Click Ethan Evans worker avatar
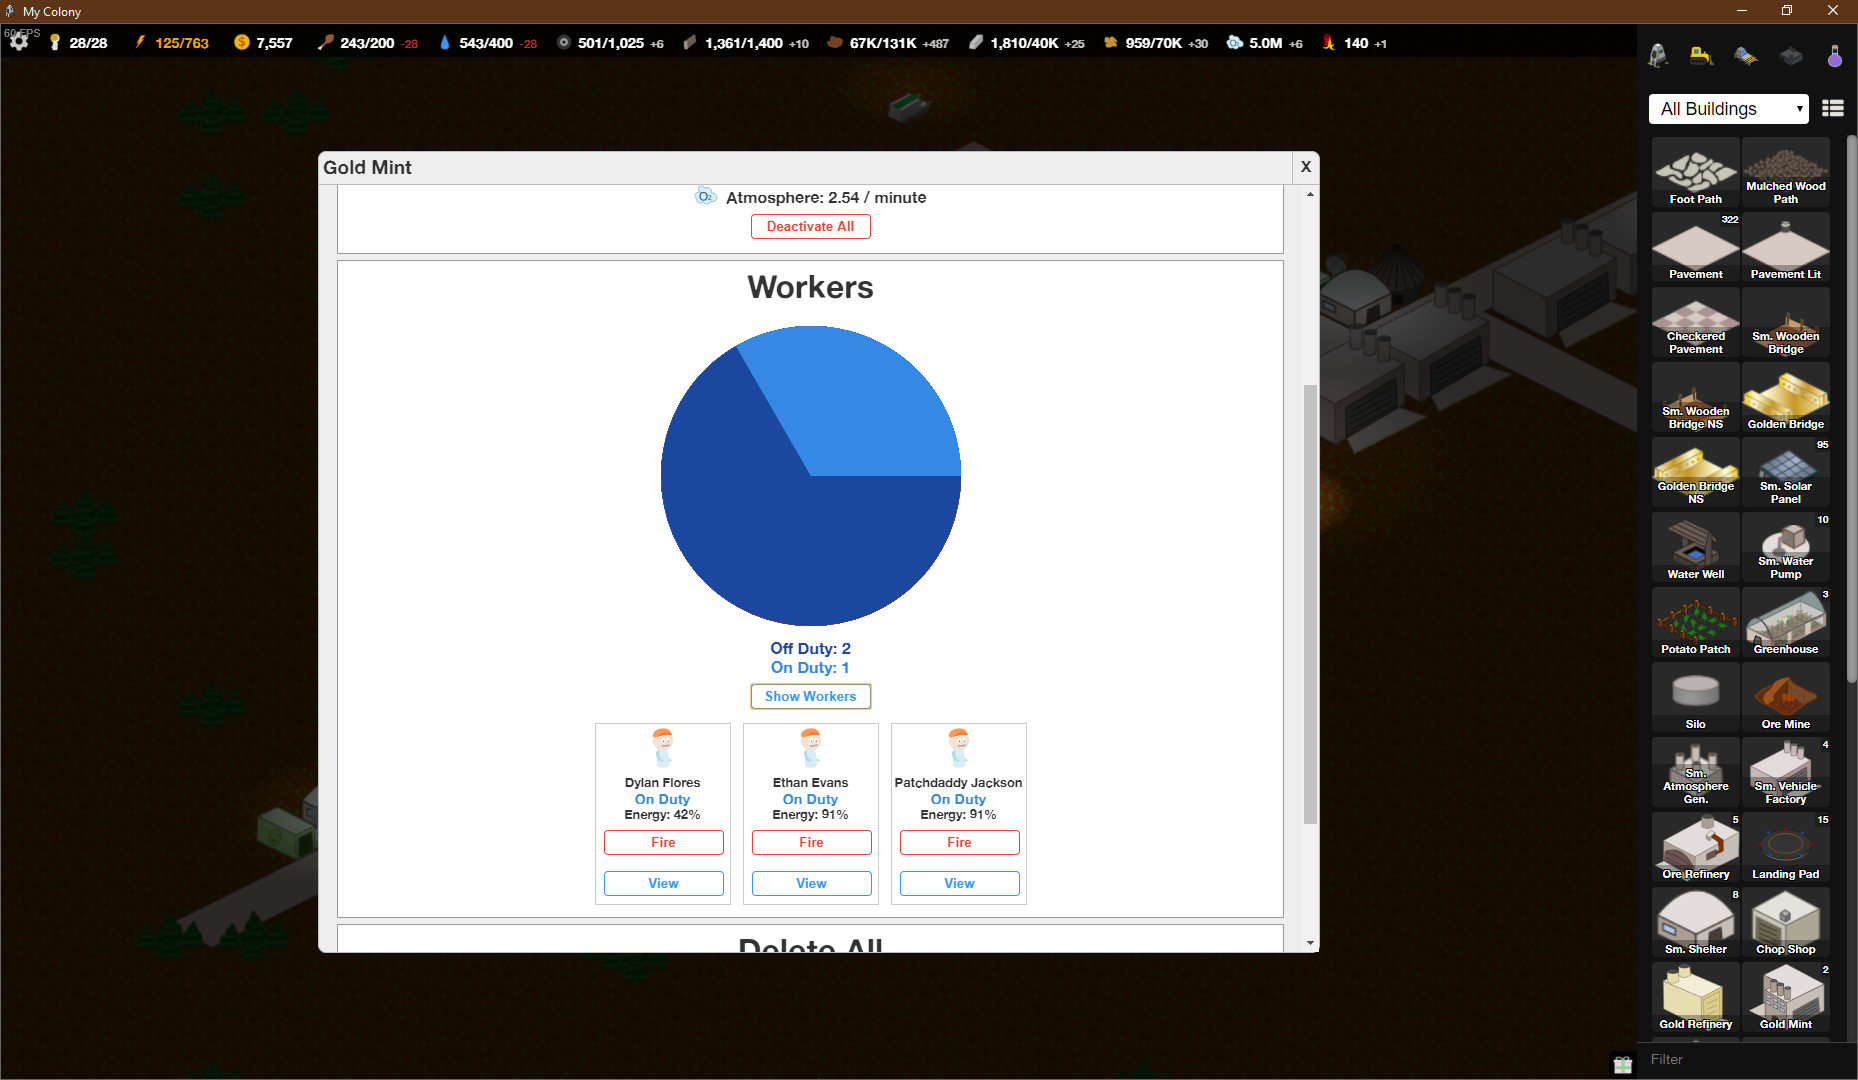 (x=811, y=748)
